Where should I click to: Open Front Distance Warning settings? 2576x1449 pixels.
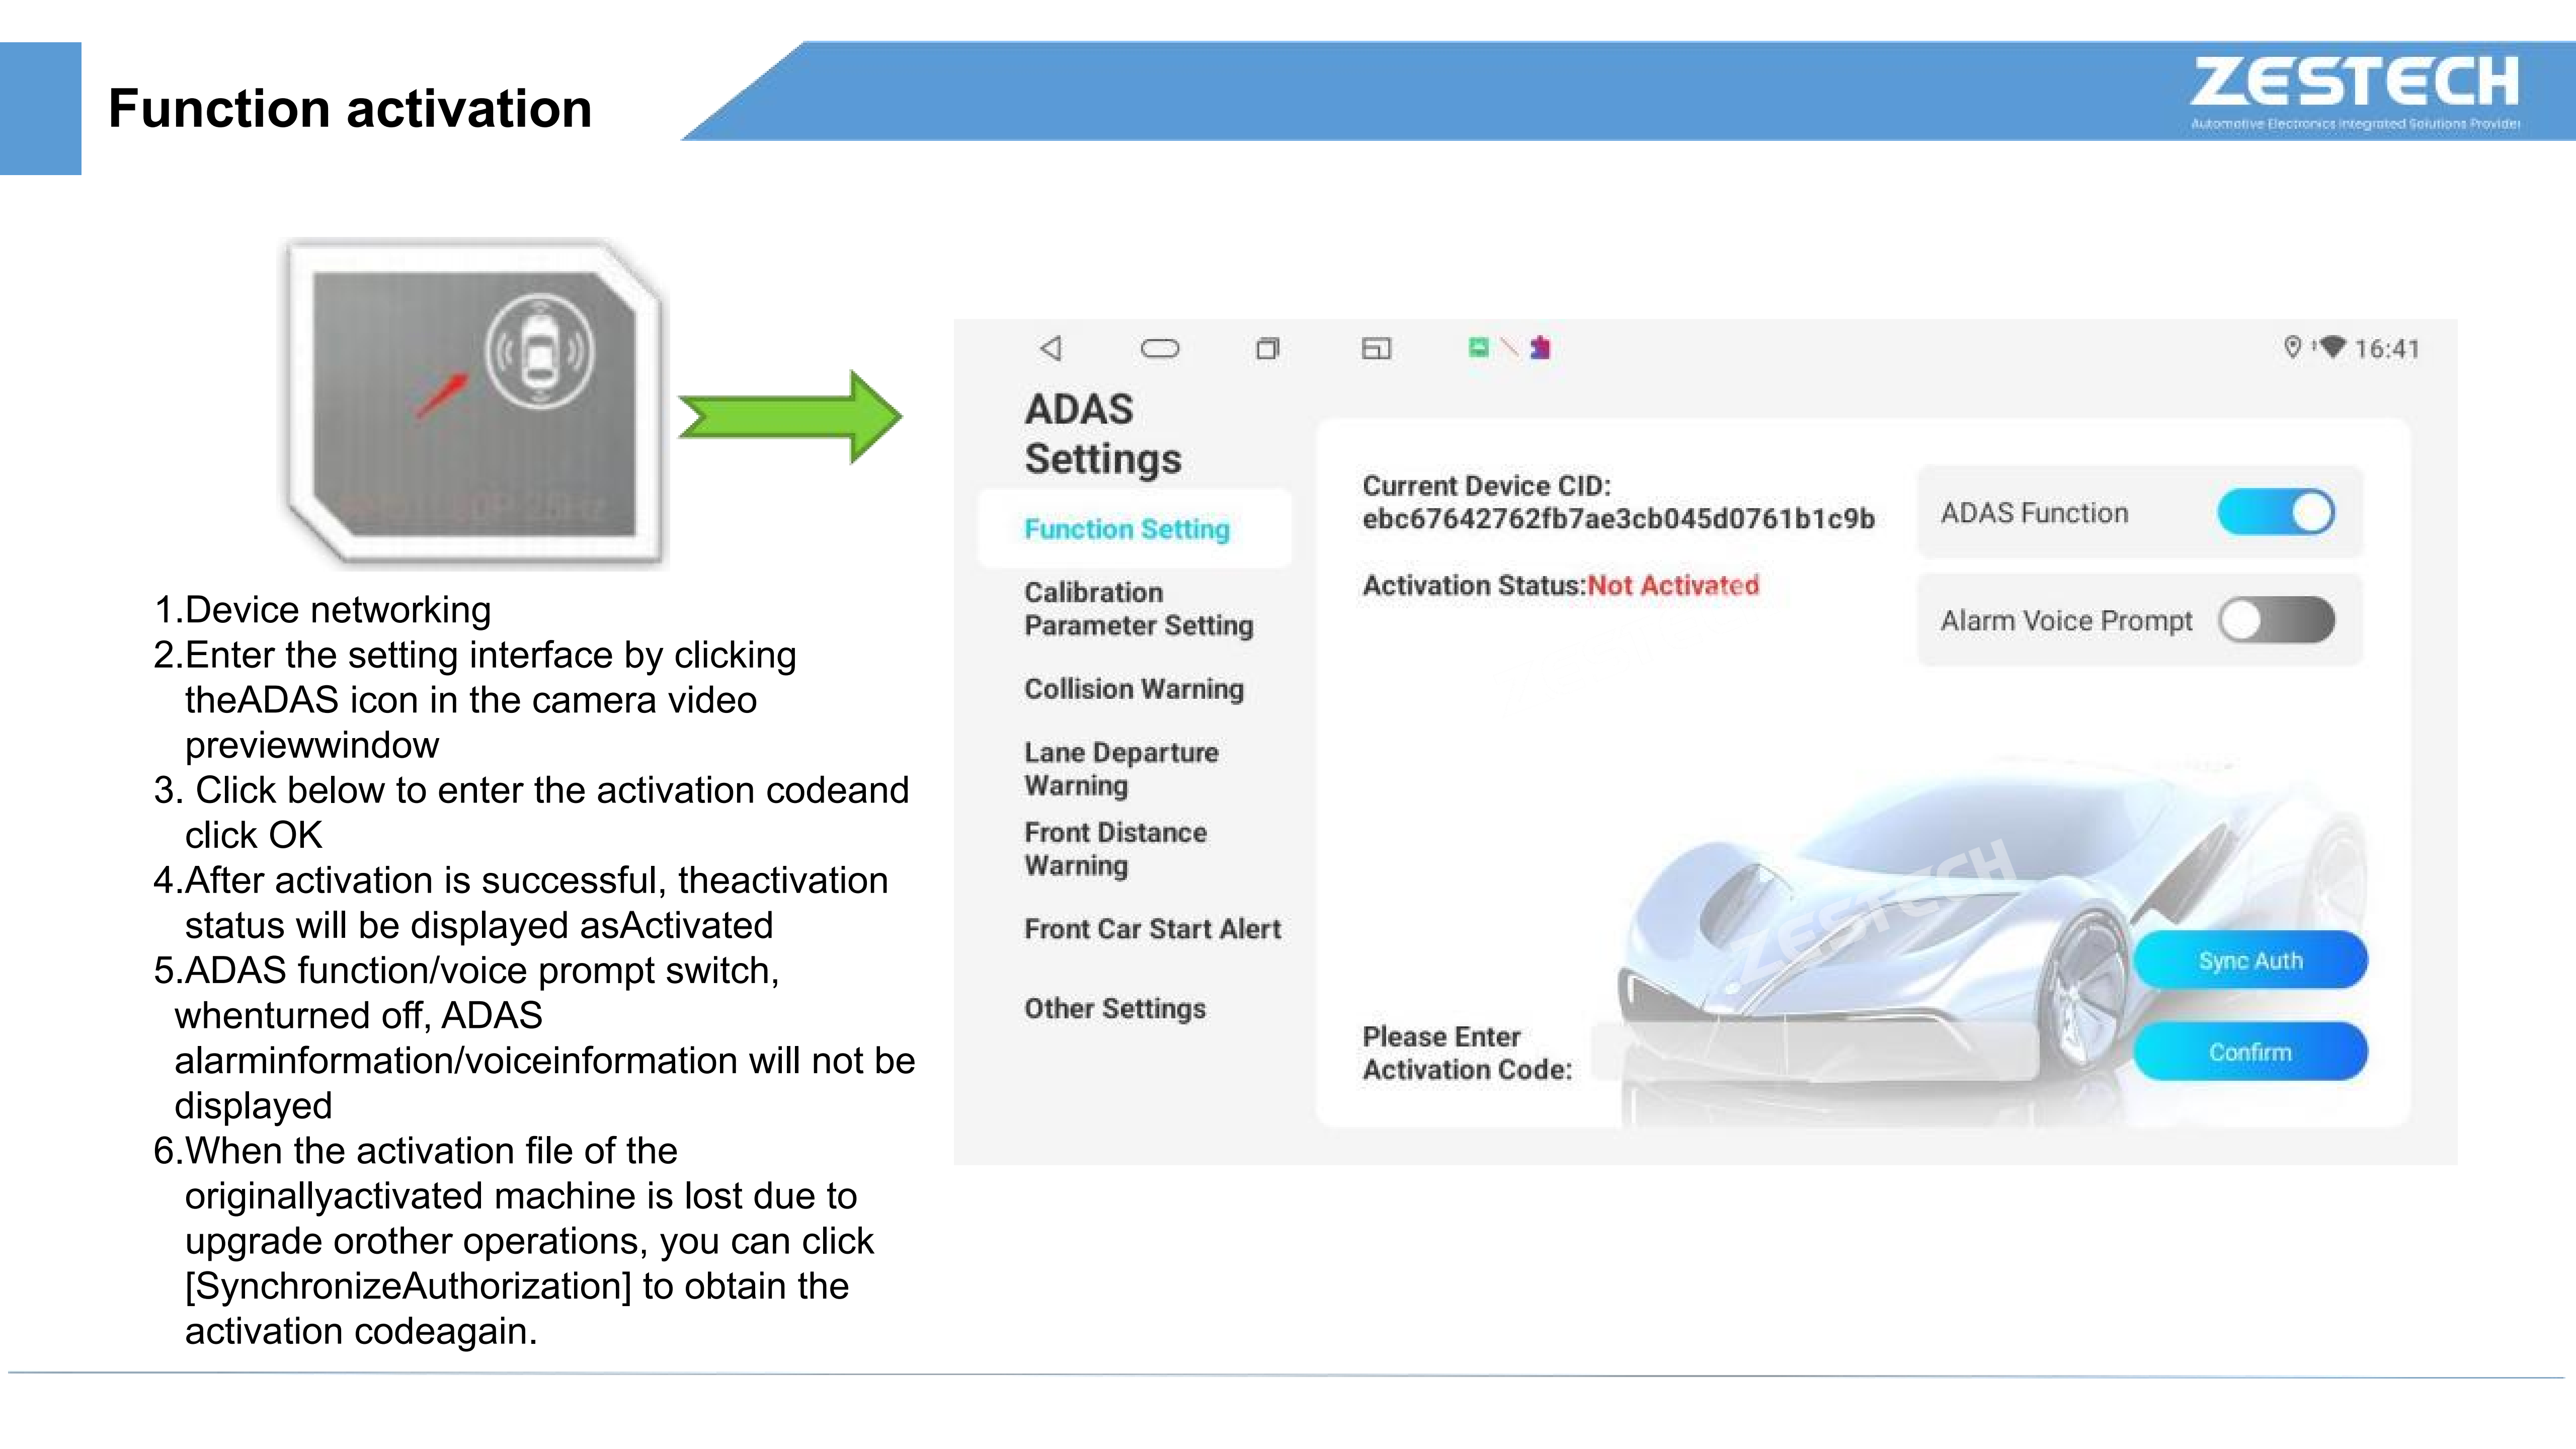(1115, 848)
